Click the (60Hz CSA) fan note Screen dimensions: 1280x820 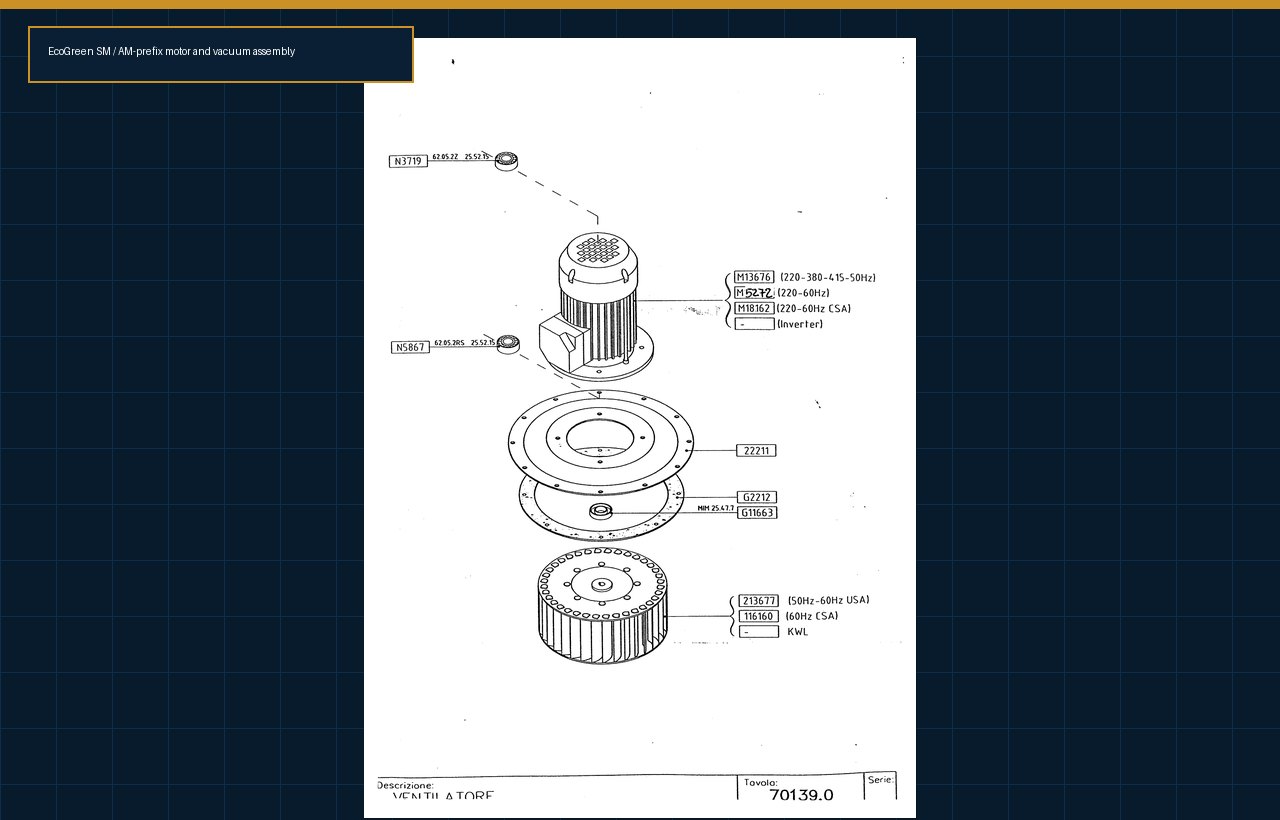pos(811,616)
